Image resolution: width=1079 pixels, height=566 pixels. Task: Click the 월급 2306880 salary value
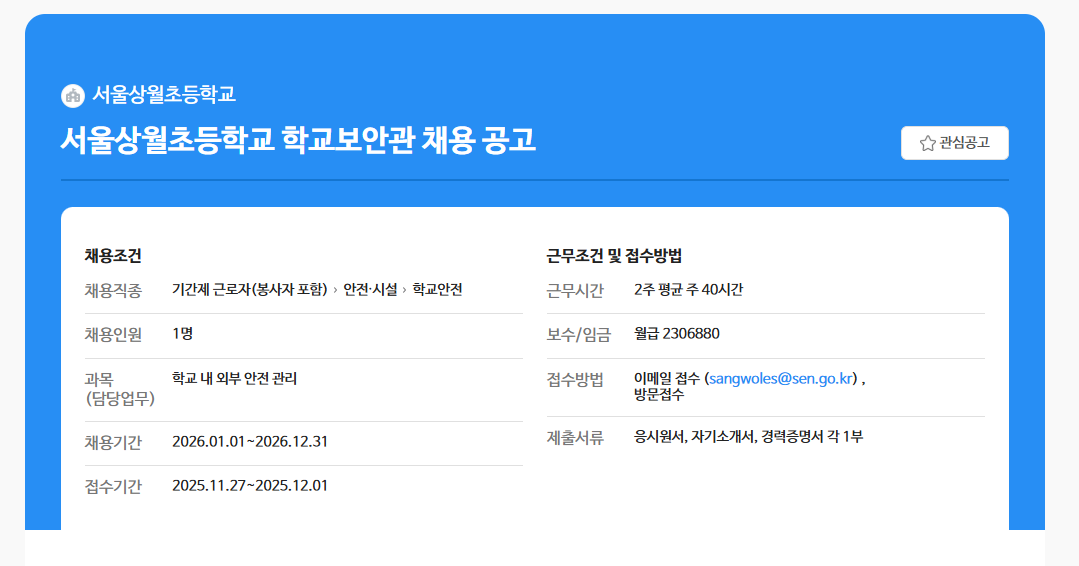coord(676,334)
